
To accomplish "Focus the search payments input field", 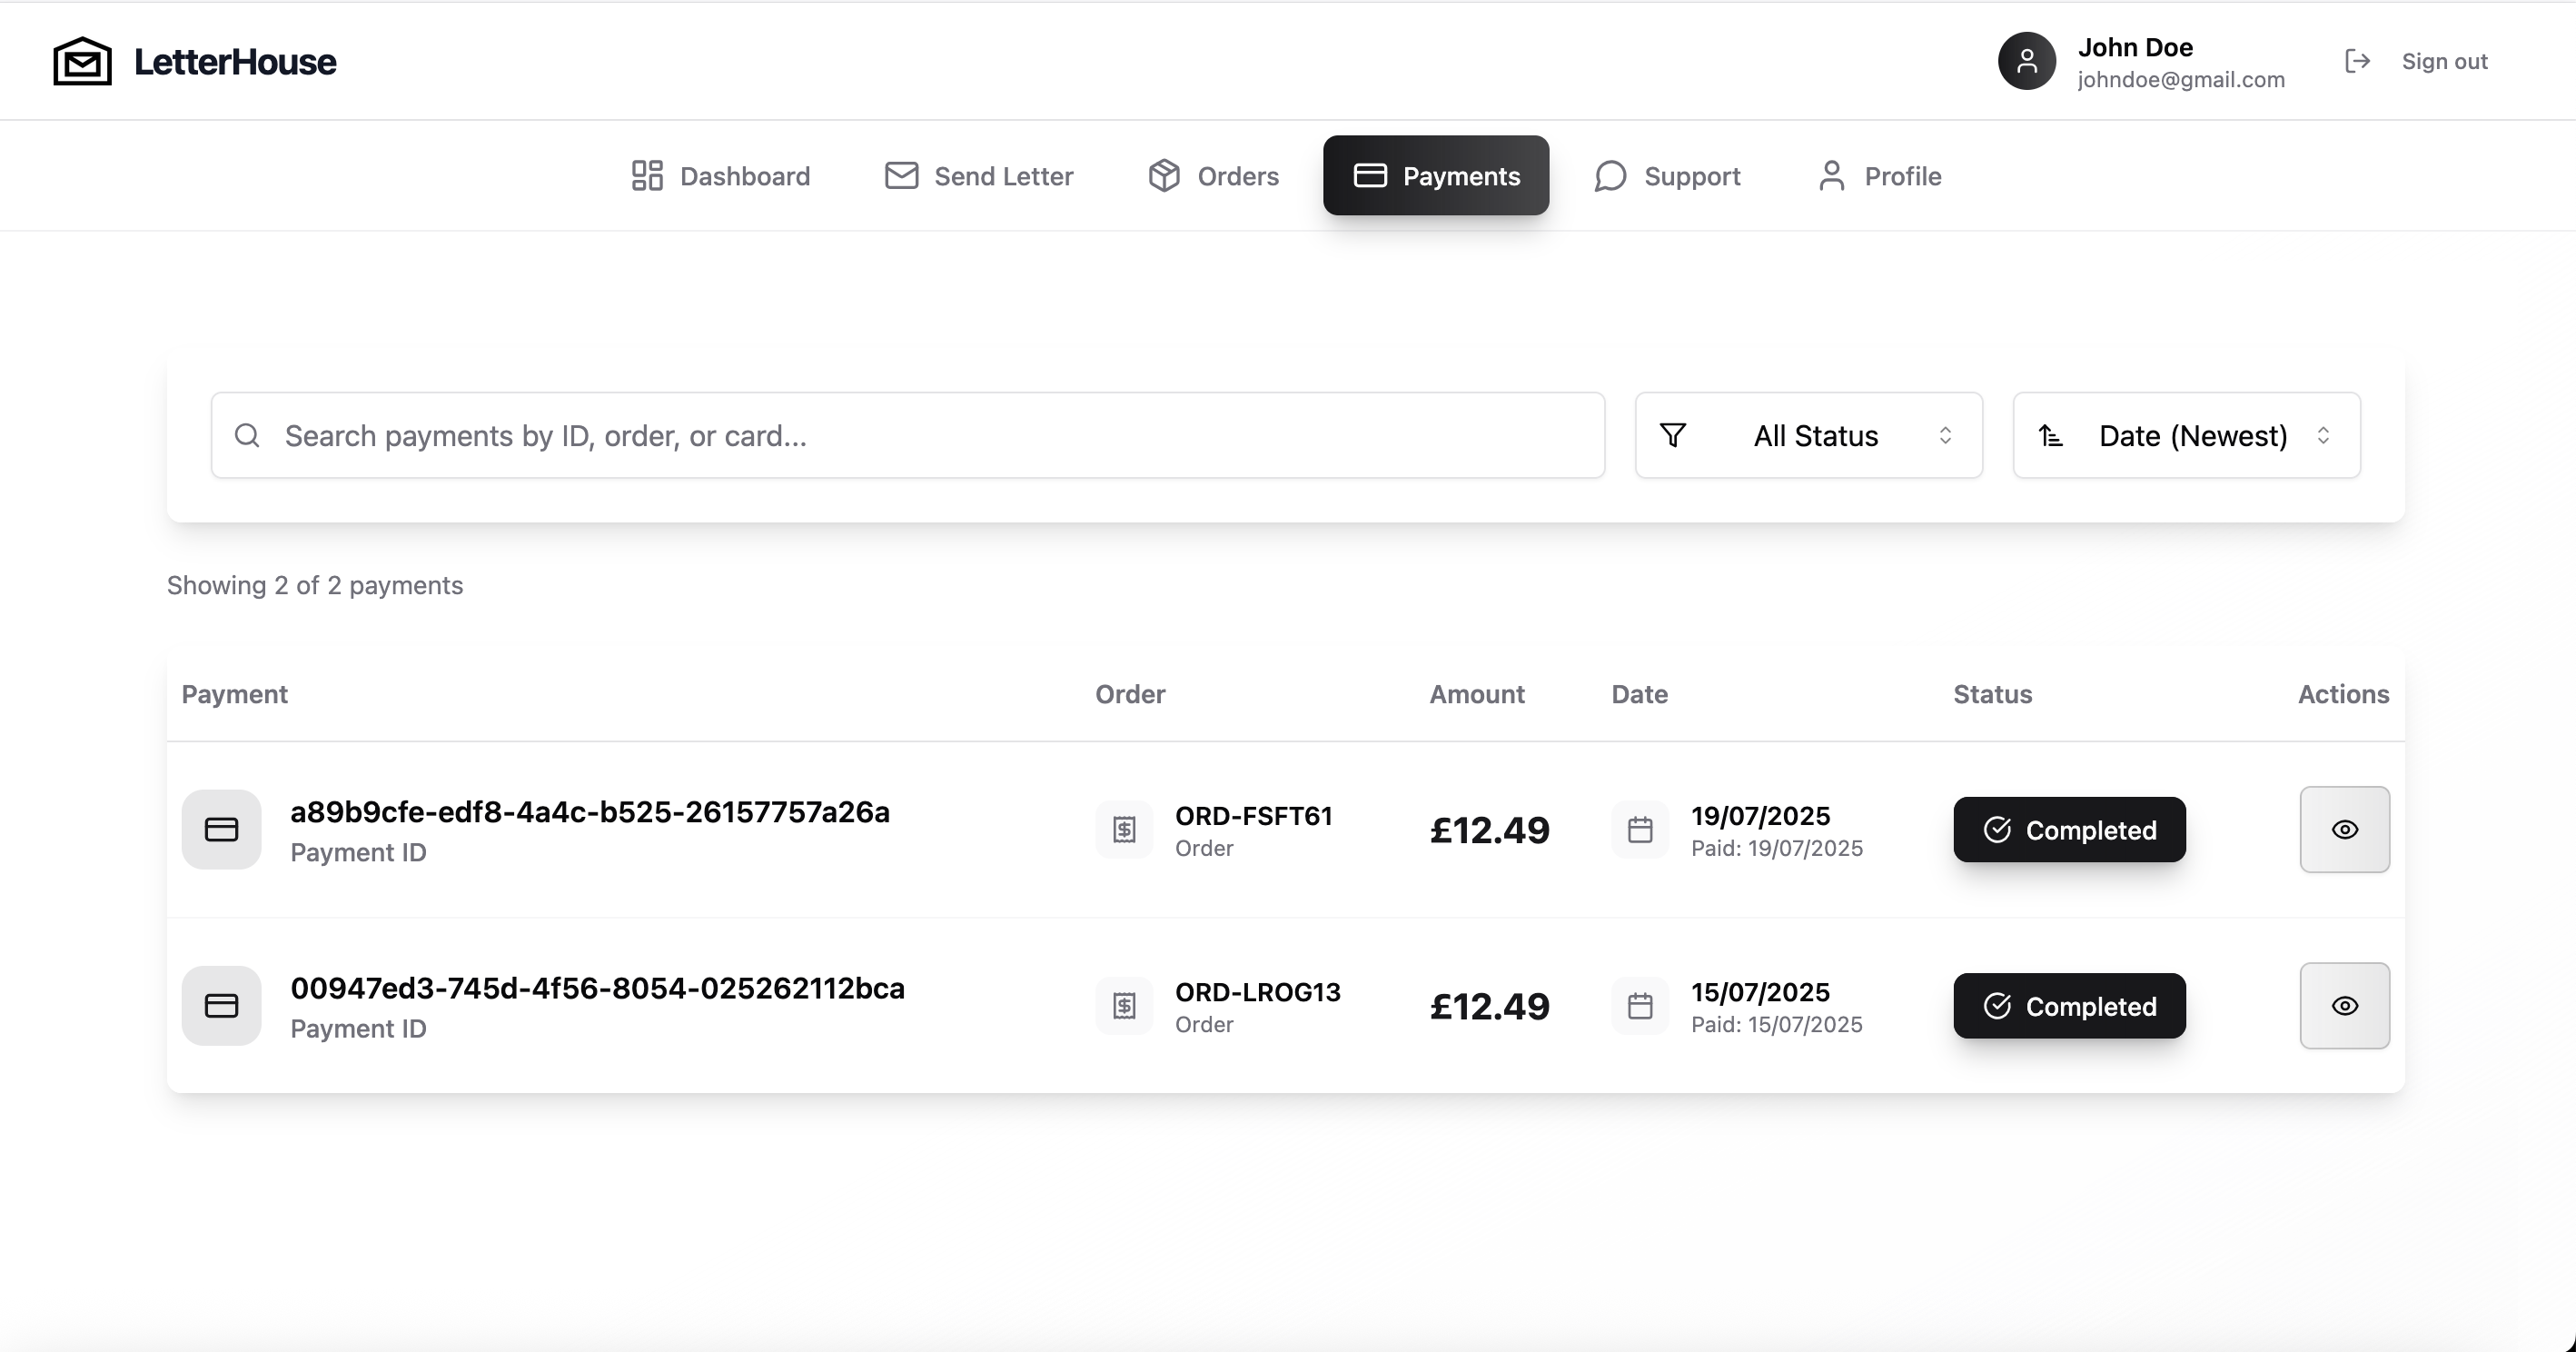I will 908,436.
